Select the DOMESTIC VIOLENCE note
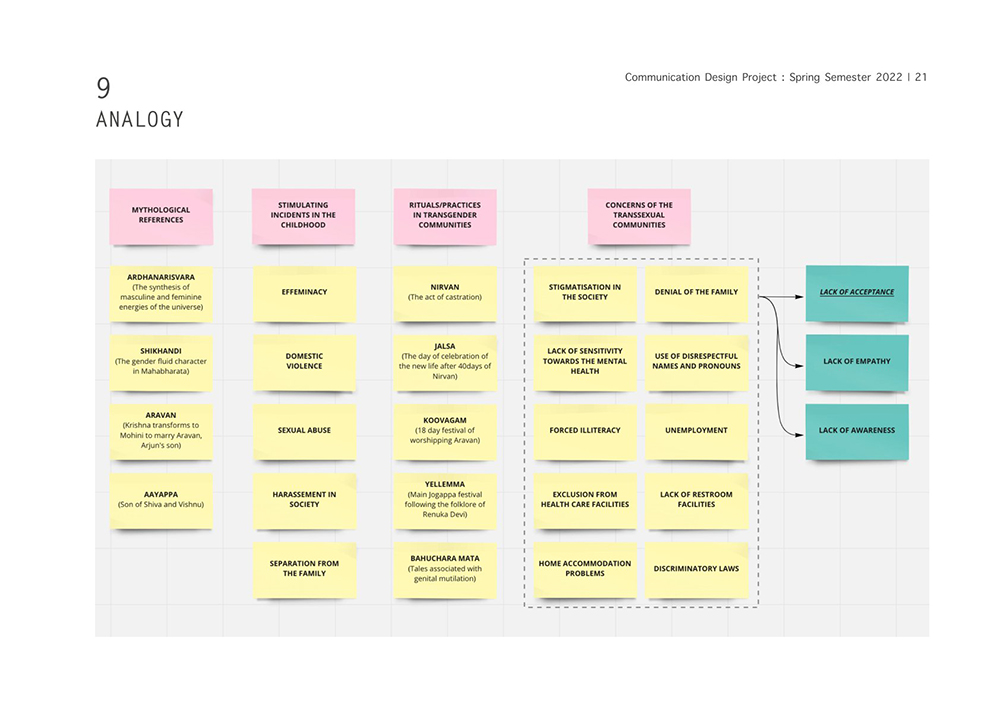This screenshot has height=707, width=1000. click(x=304, y=362)
